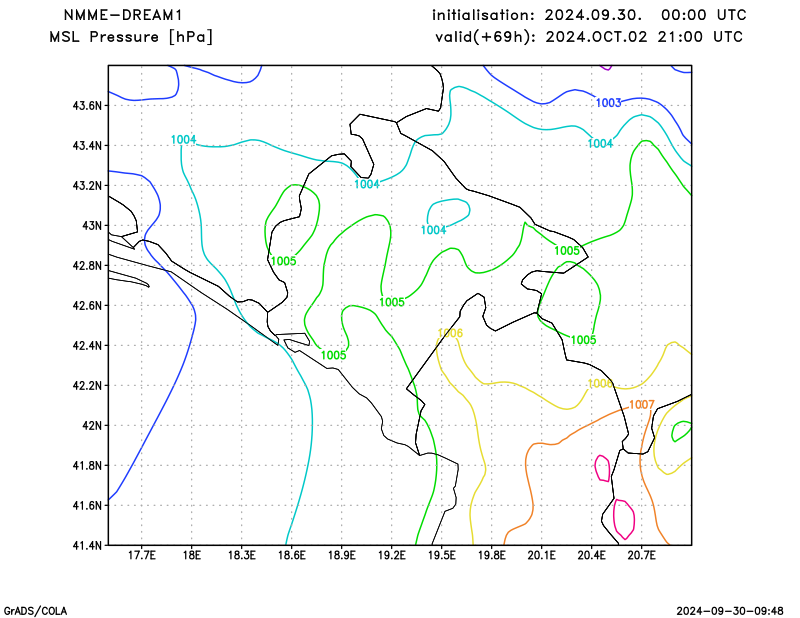Select the 43.4N latitude label
Viewport: 800px width, 618px height.
tap(87, 146)
